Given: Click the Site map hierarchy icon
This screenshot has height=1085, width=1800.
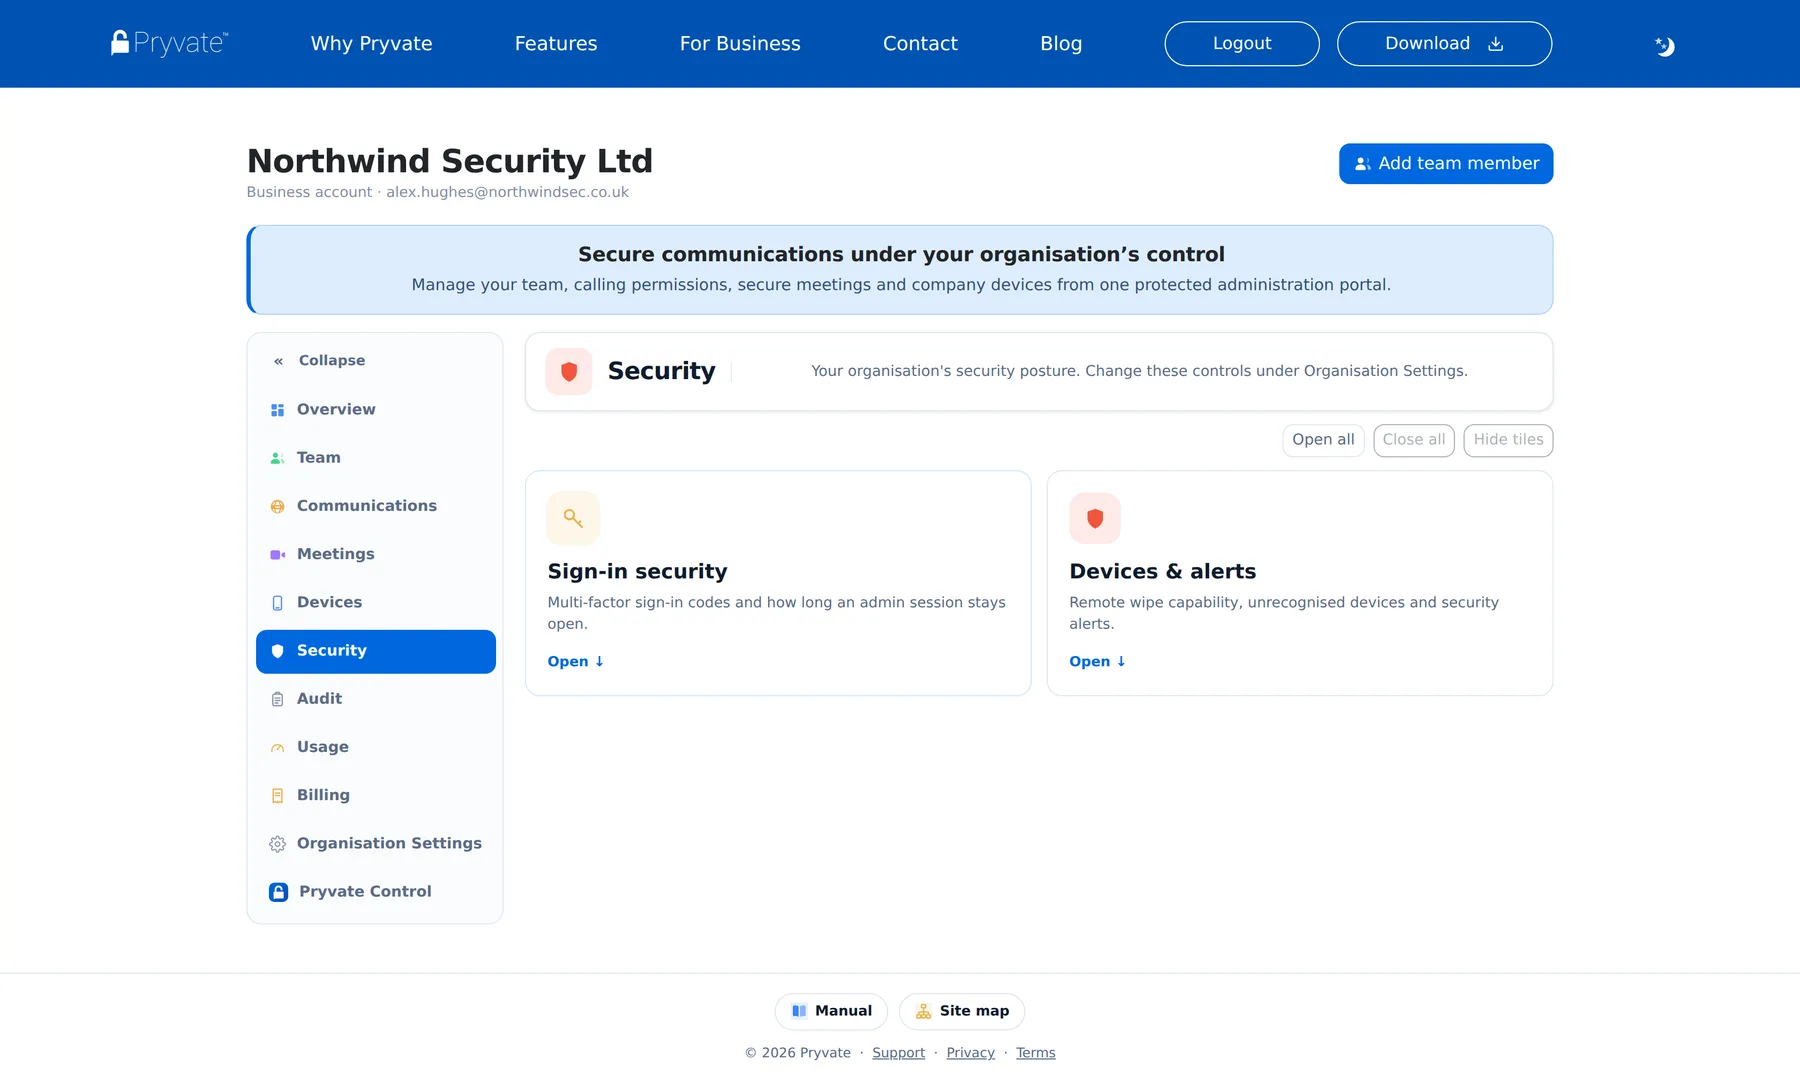Looking at the screenshot, I should [923, 1011].
